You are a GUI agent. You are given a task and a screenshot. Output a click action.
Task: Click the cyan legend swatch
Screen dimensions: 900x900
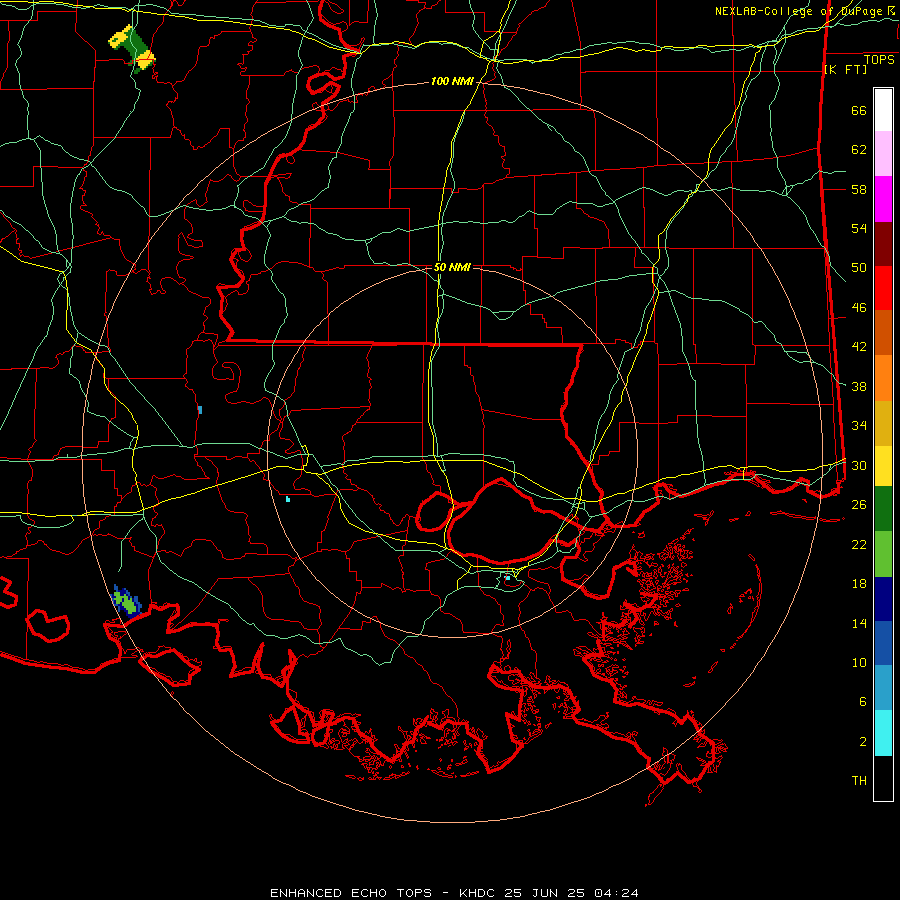click(883, 733)
